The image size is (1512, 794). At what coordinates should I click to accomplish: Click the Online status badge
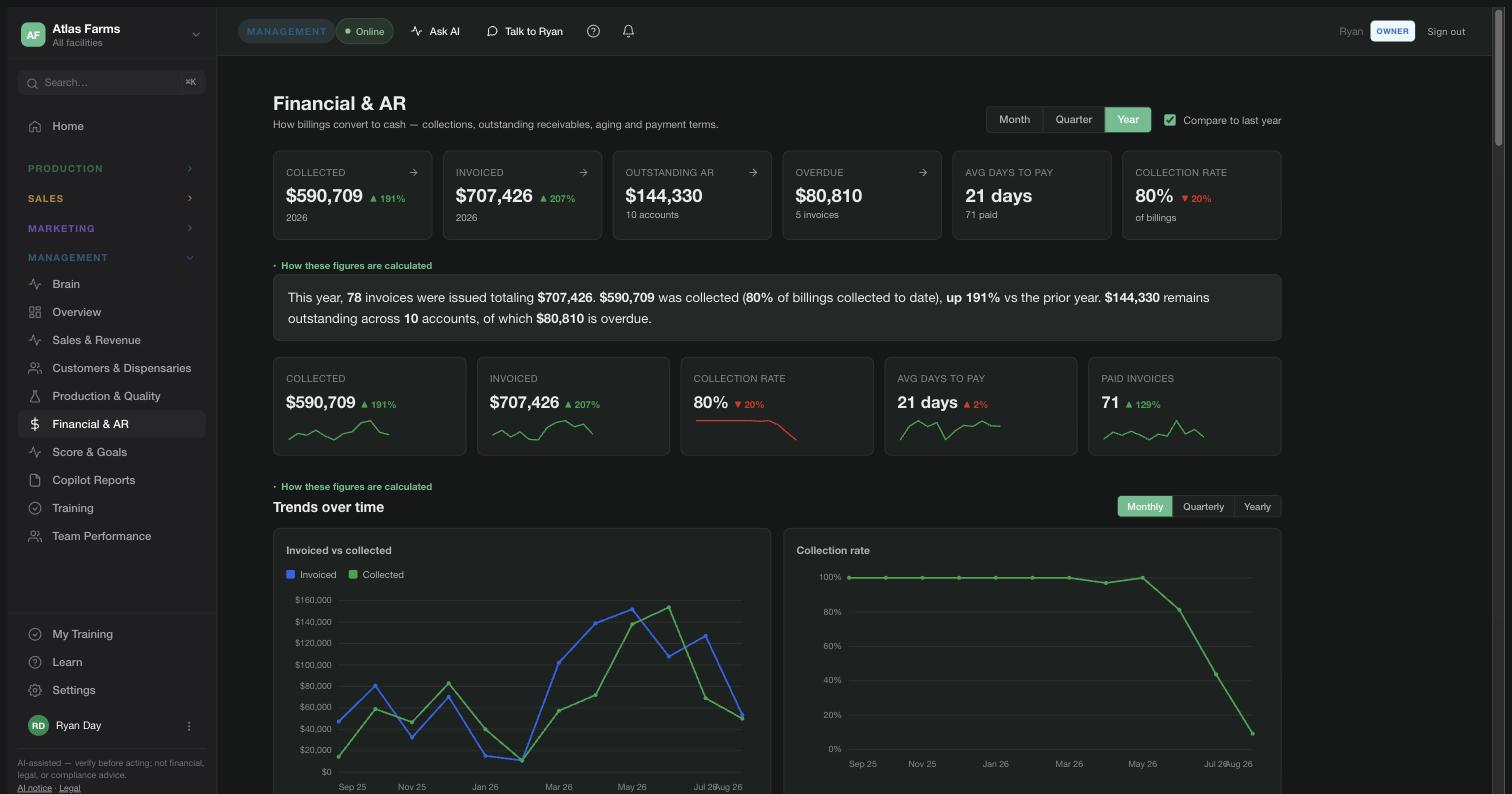point(365,31)
